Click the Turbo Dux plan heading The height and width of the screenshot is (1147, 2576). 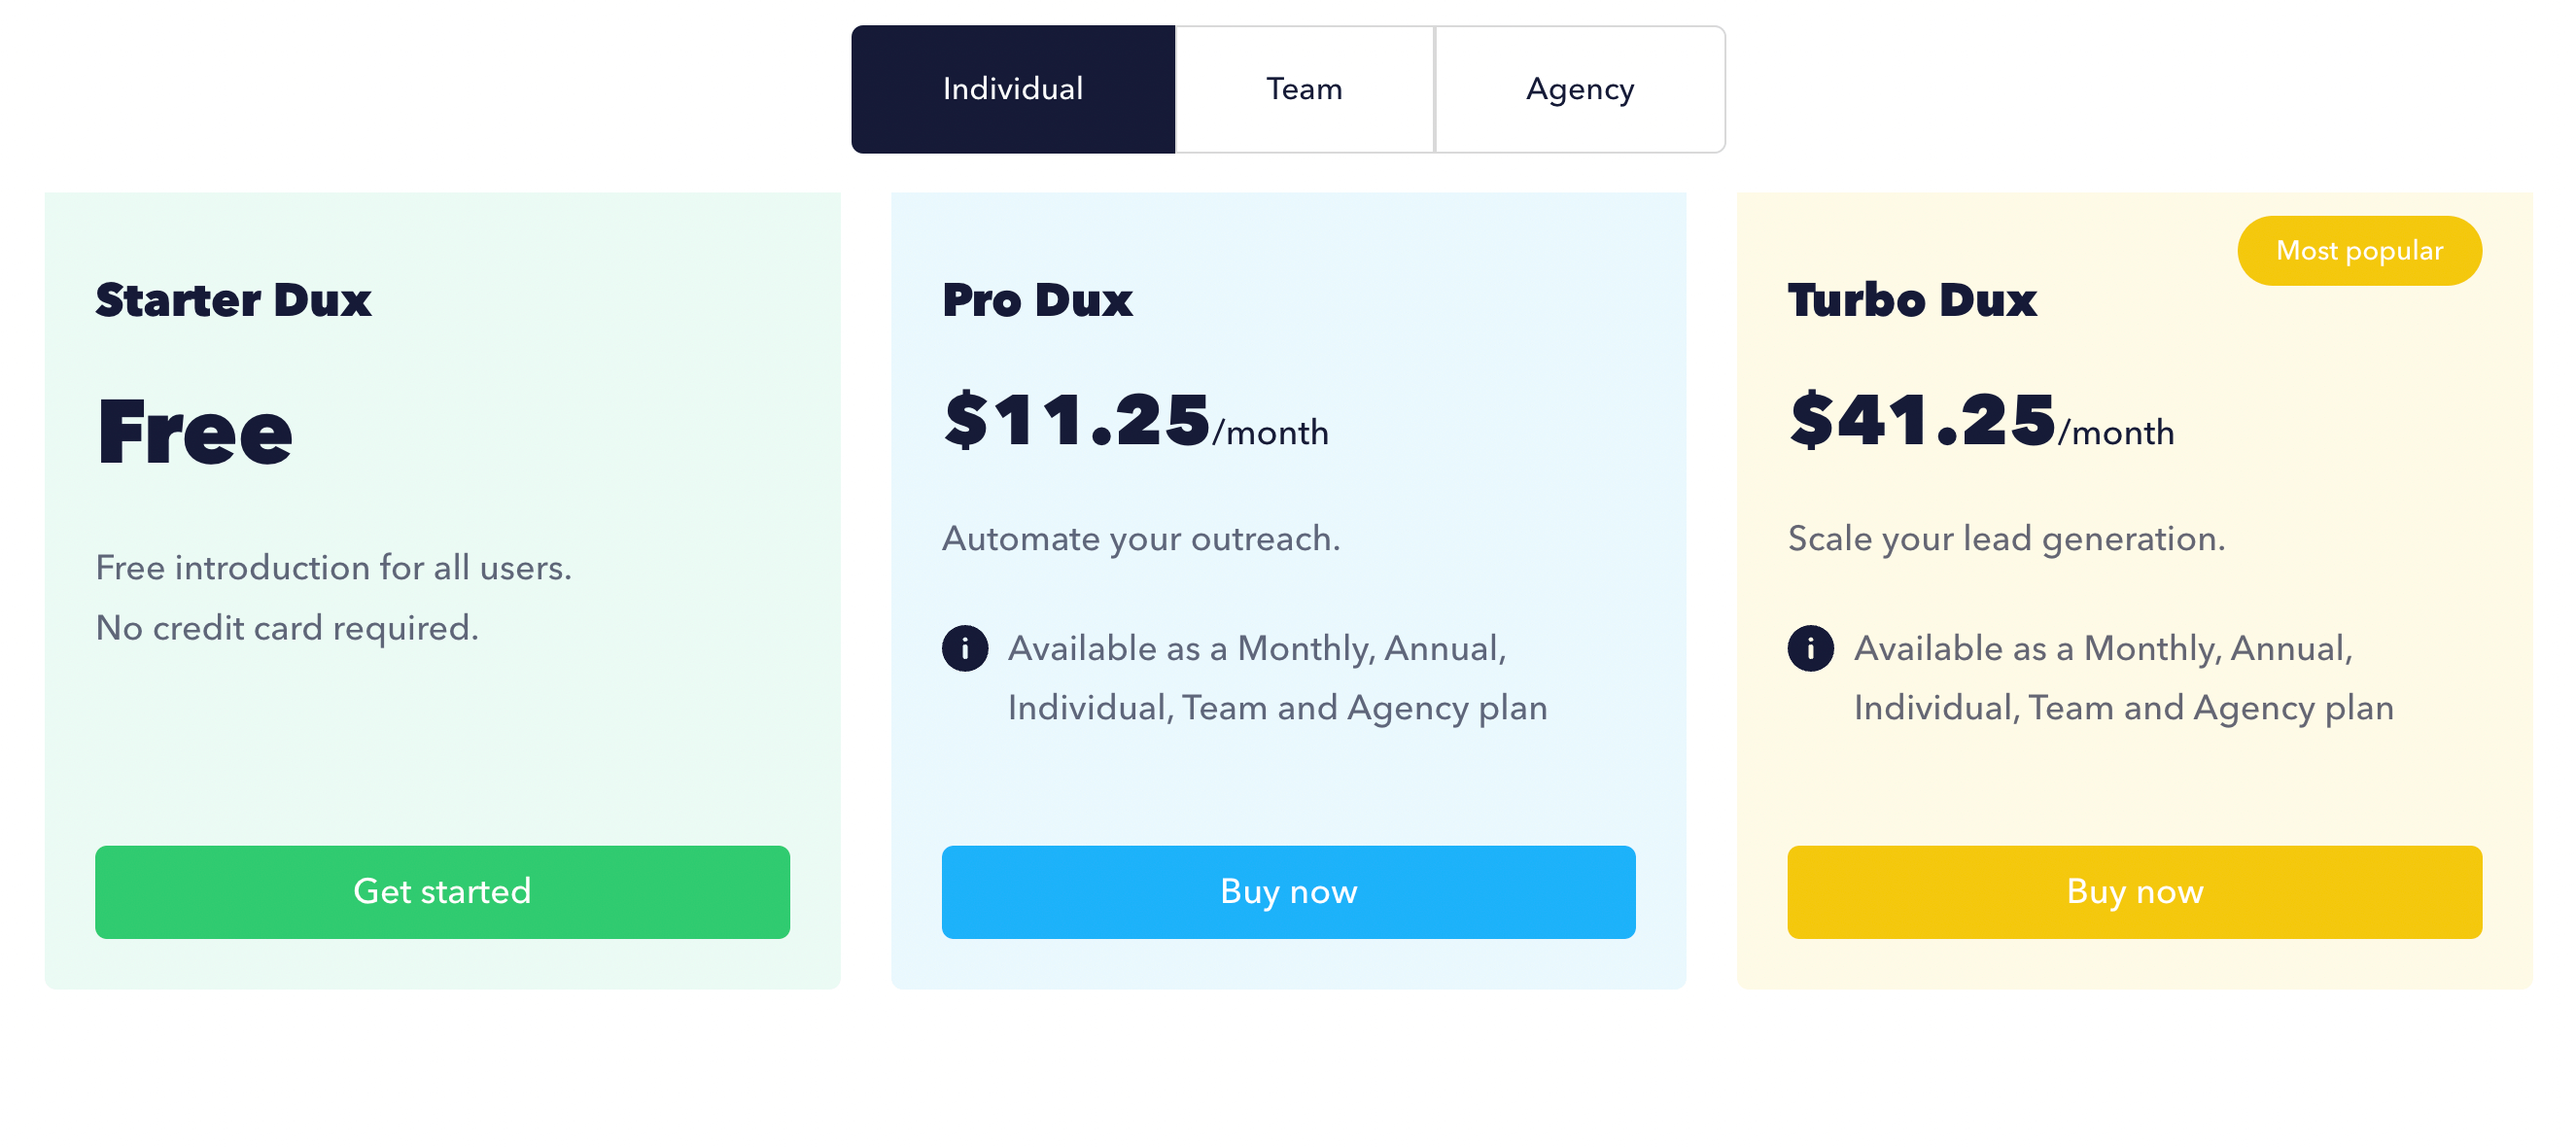tap(1911, 300)
